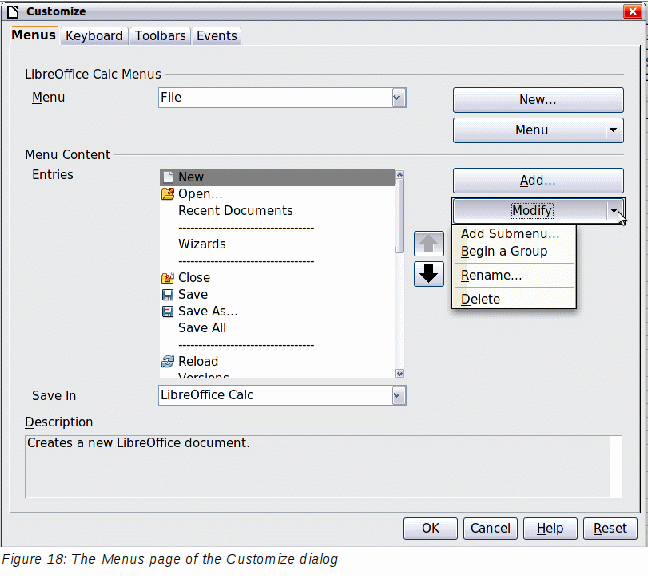Viewport: 648px width, 578px height.
Task: Select the Save All entry
Action: pos(202,328)
